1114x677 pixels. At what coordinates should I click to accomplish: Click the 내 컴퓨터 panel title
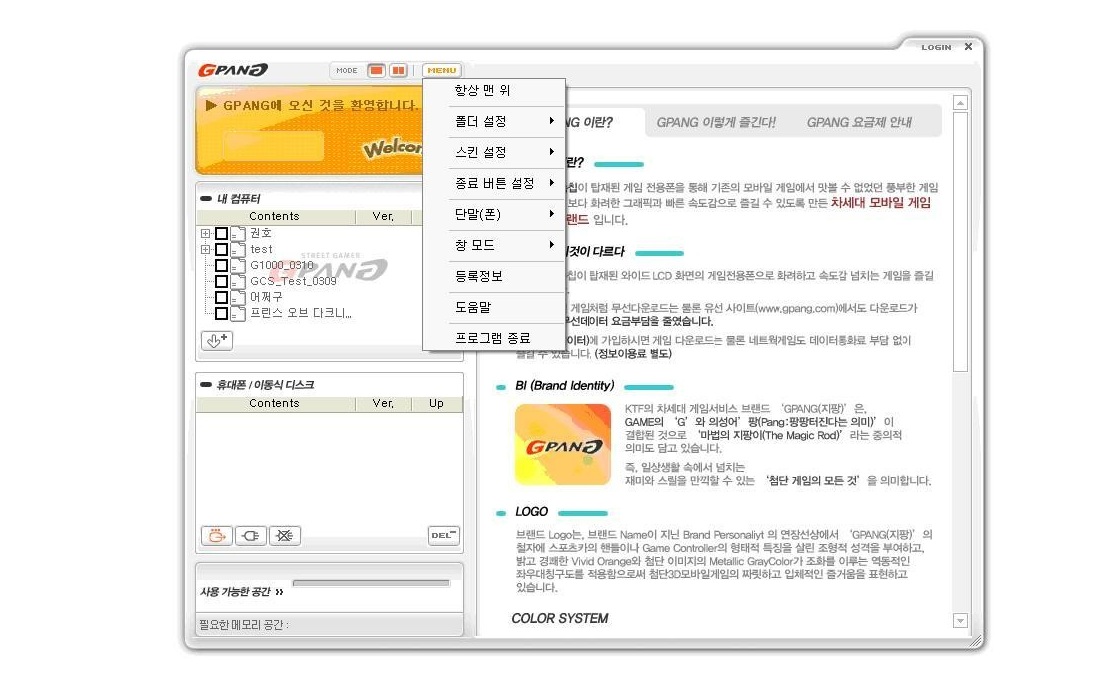[x=239, y=199]
